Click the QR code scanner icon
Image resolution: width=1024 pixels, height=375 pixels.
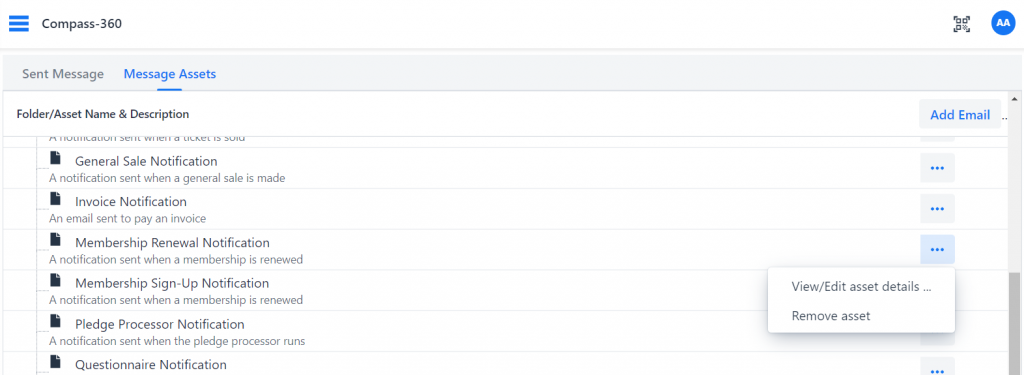961,24
